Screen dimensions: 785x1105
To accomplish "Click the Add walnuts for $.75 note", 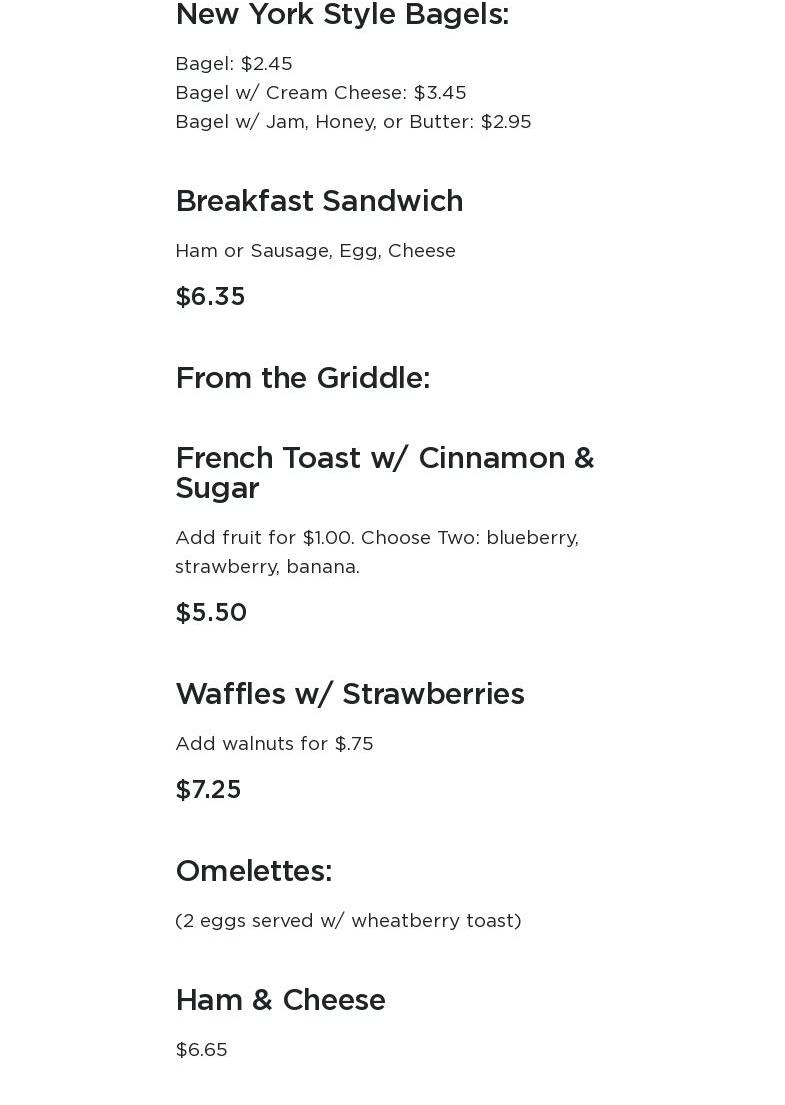I will [x=274, y=744].
